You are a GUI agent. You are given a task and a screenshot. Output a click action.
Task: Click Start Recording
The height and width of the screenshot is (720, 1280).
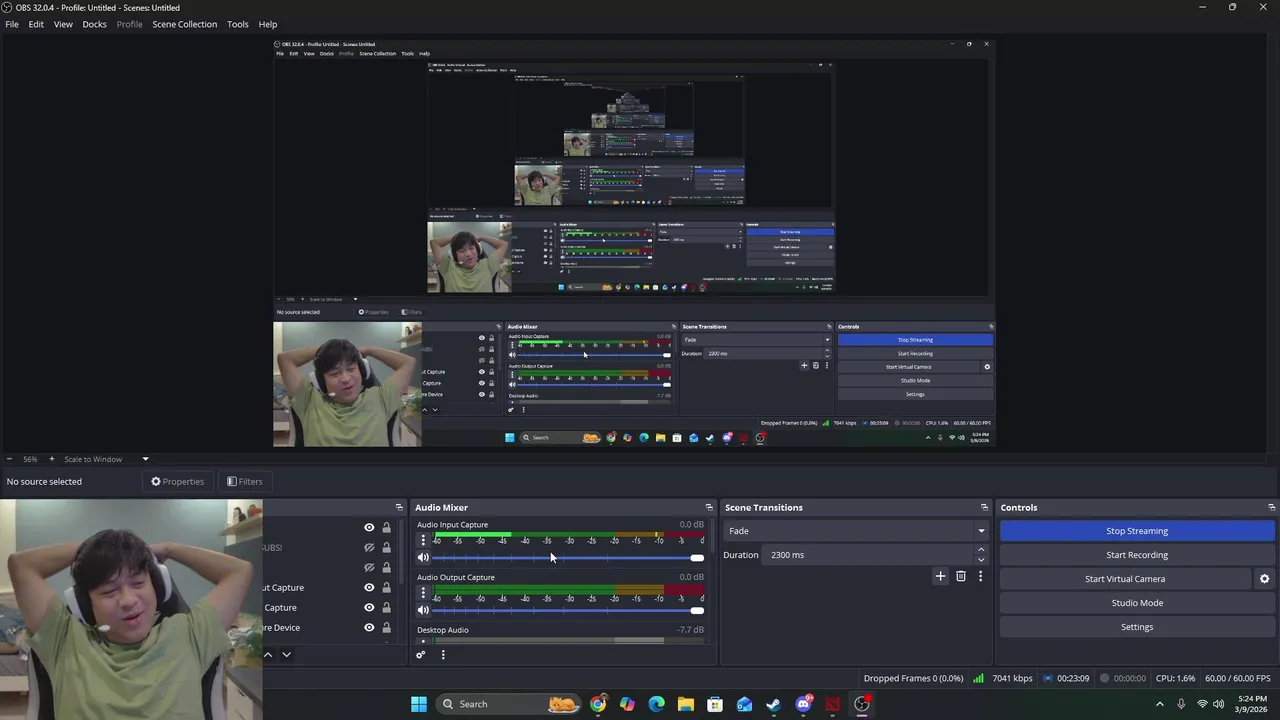click(1137, 555)
